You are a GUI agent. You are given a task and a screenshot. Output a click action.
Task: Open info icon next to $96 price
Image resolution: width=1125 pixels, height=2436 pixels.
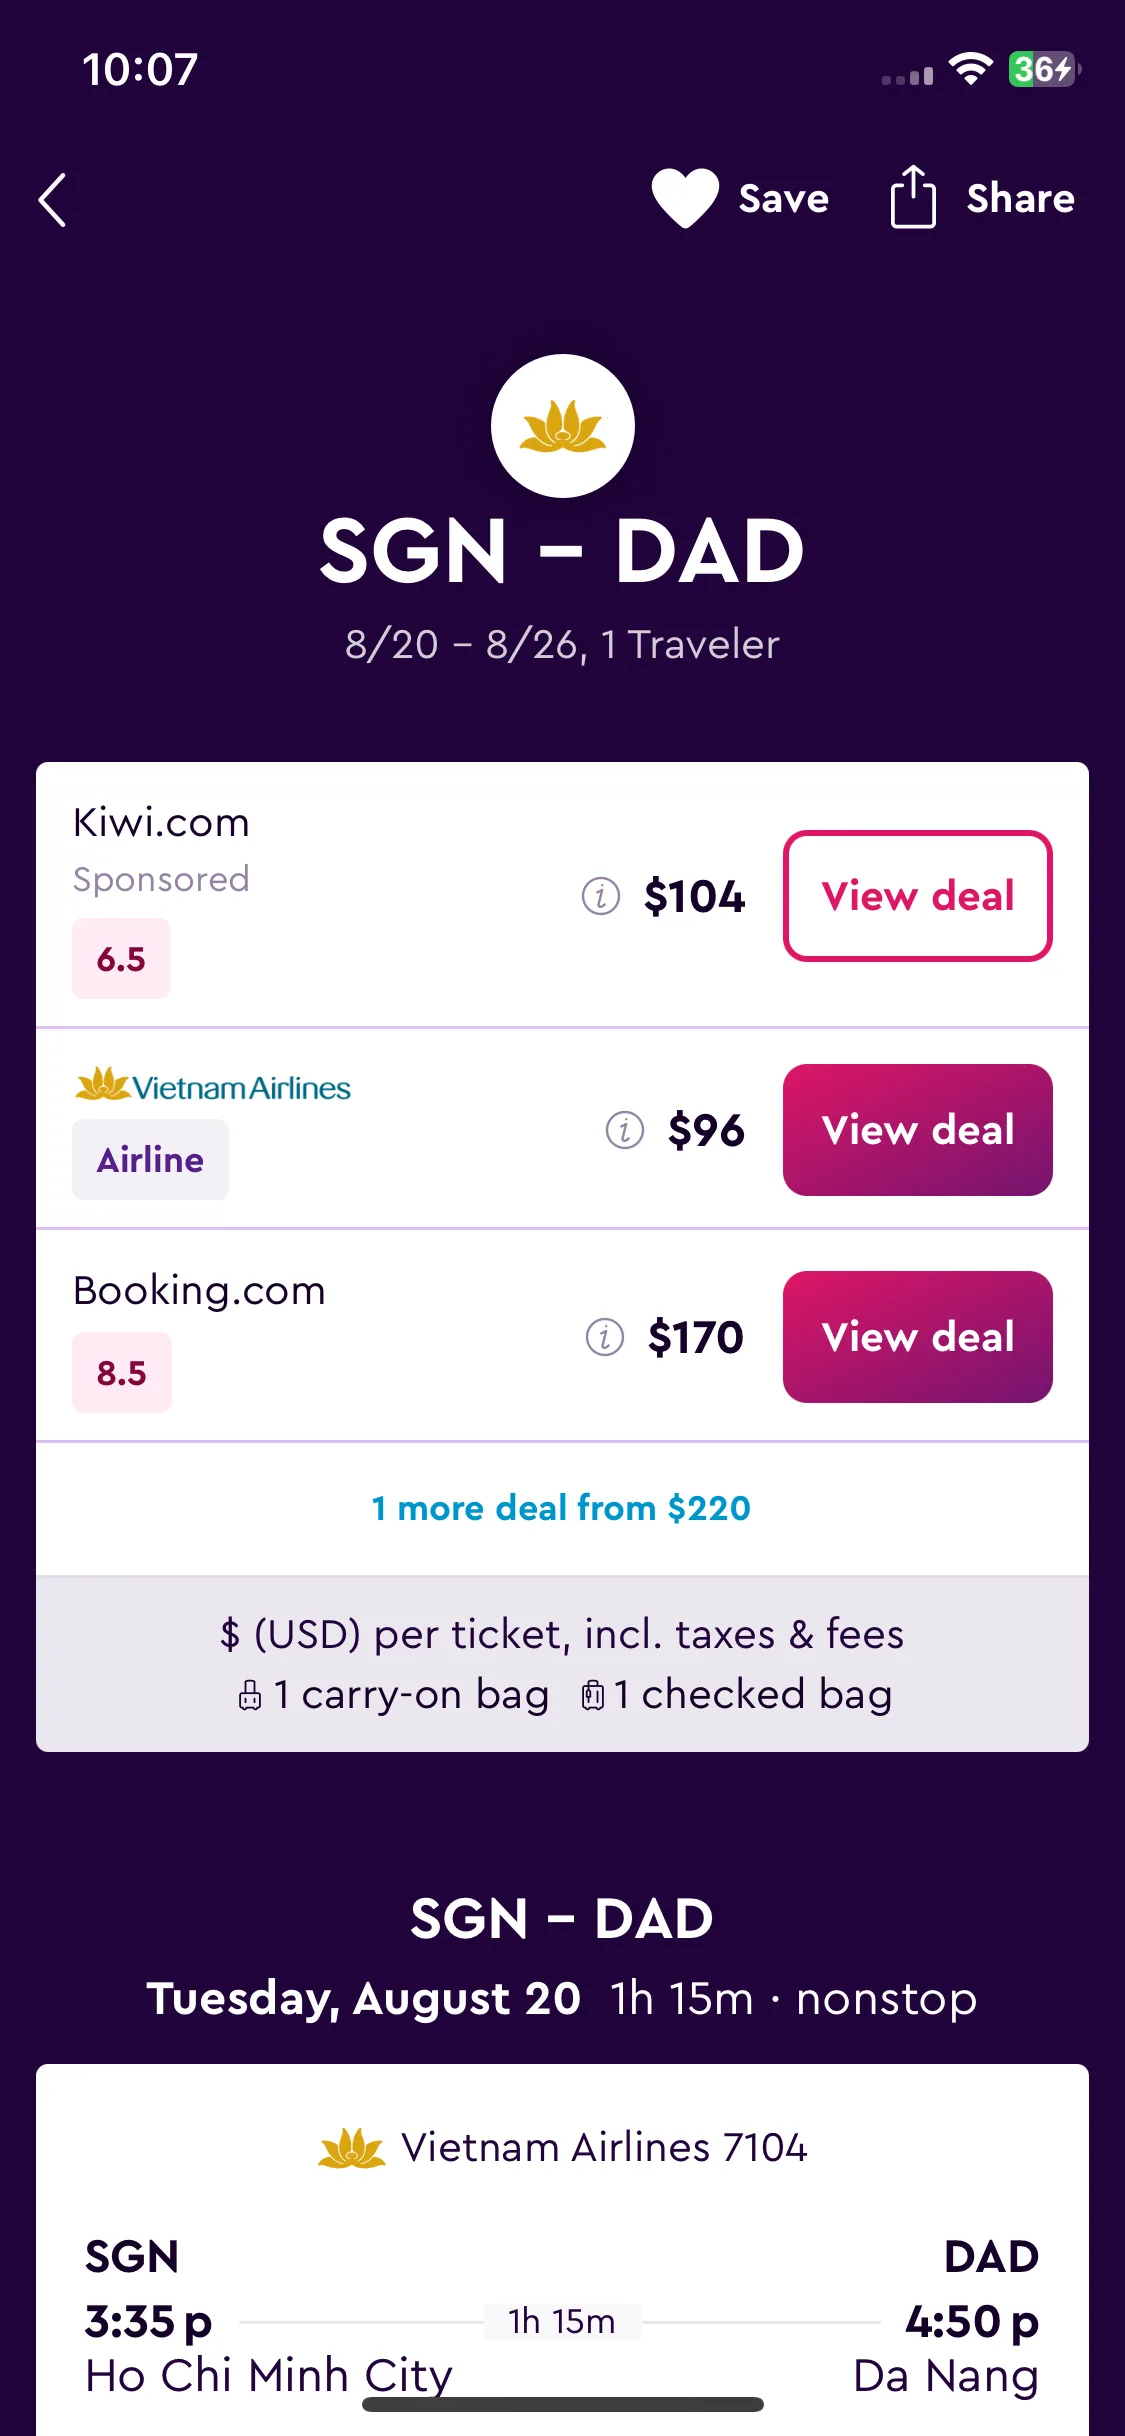[x=625, y=1130]
